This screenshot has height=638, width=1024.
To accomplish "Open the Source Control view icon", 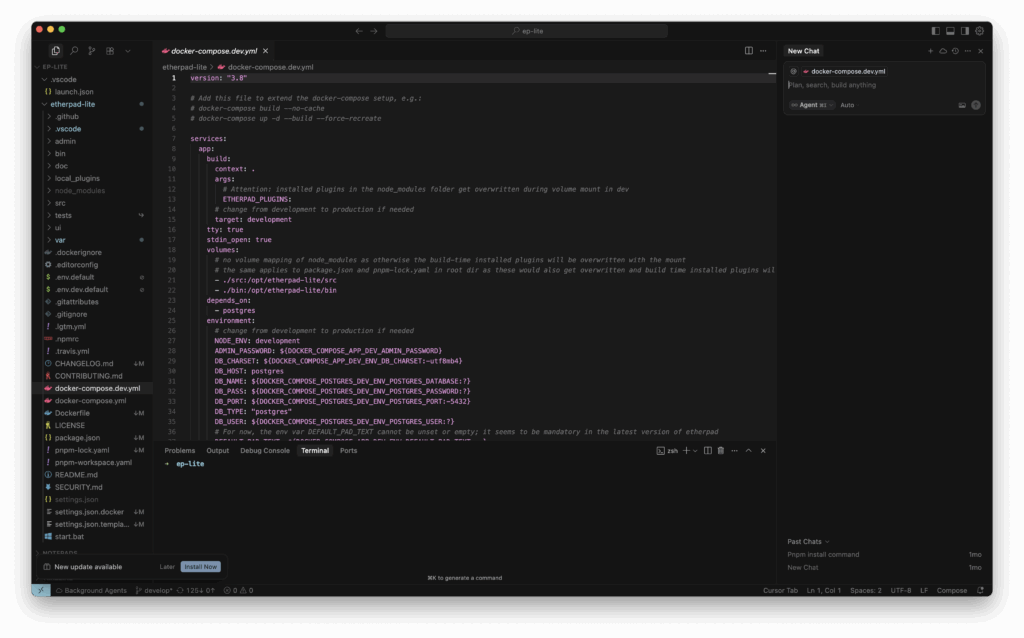I will pyautogui.click(x=92, y=51).
